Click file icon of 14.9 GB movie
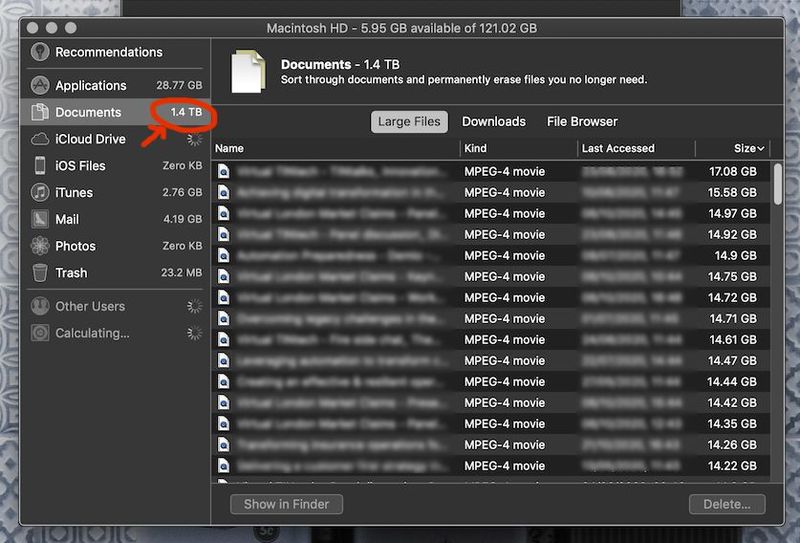Image resolution: width=800 pixels, height=543 pixels. click(x=223, y=255)
